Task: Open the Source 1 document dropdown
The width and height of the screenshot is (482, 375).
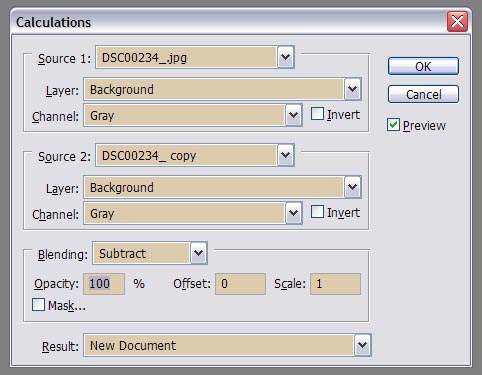Action: 195,57
